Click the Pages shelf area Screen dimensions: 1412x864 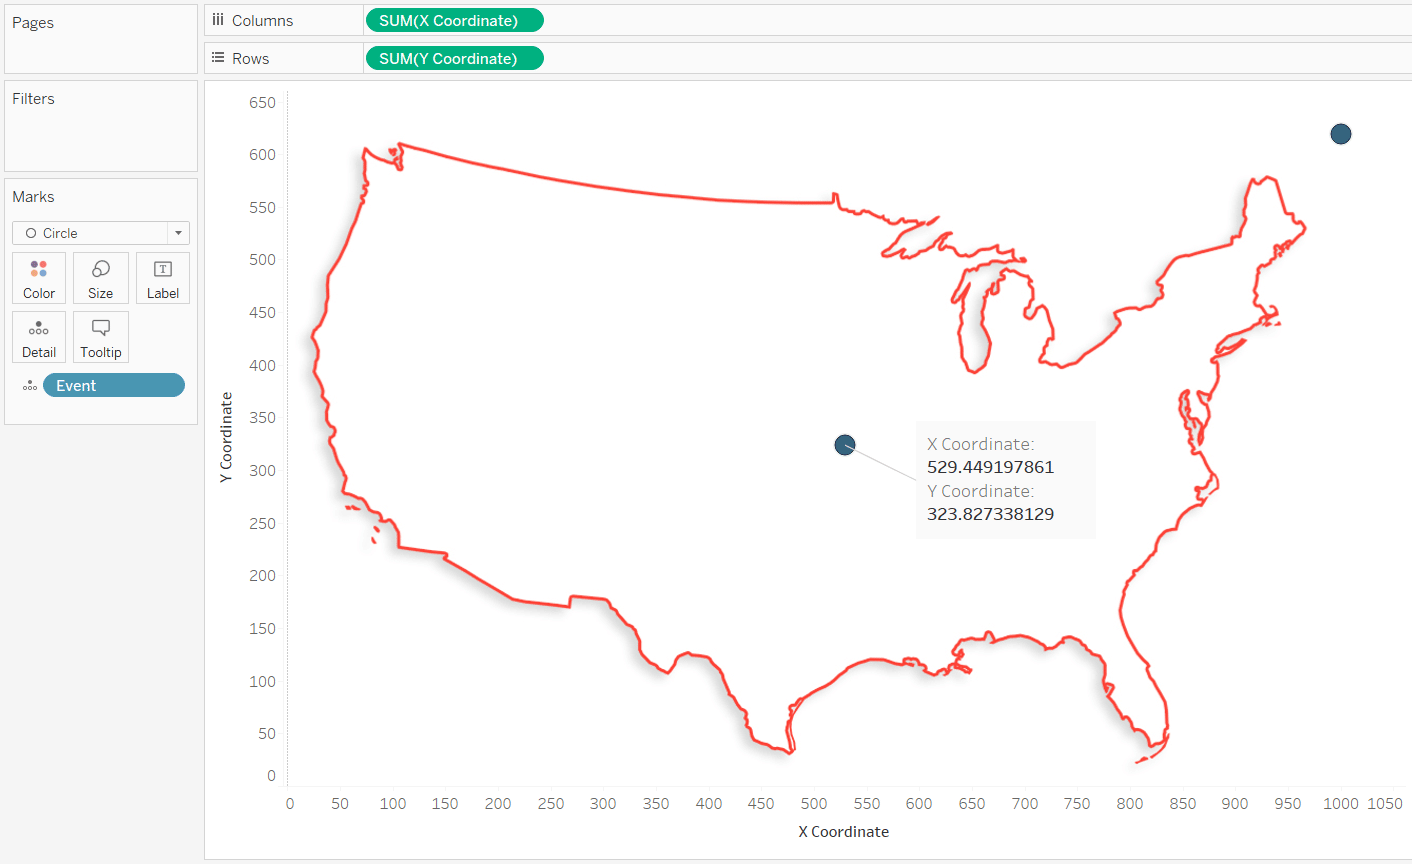(x=100, y=38)
